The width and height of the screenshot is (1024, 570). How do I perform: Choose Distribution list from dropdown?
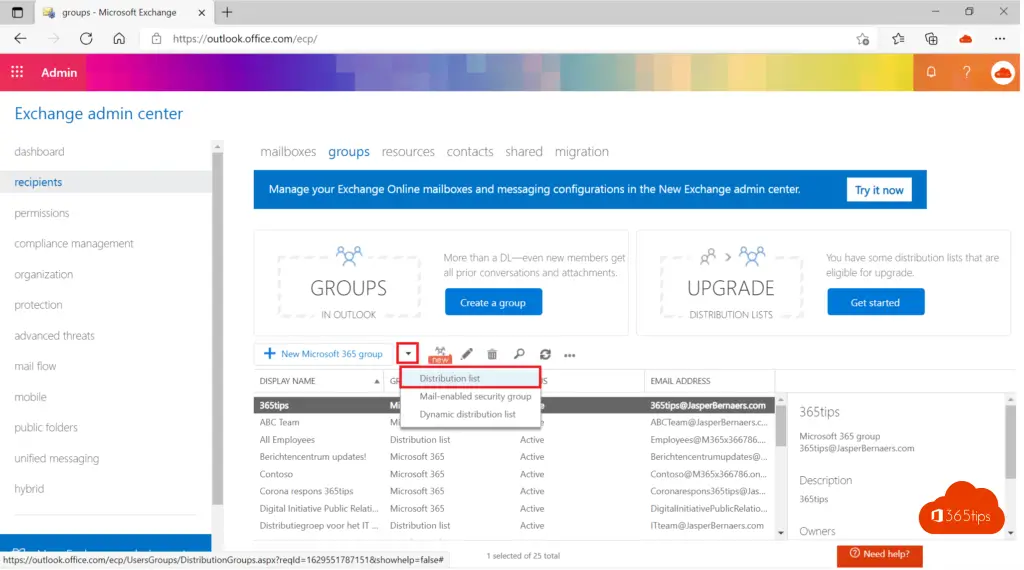point(472,379)
